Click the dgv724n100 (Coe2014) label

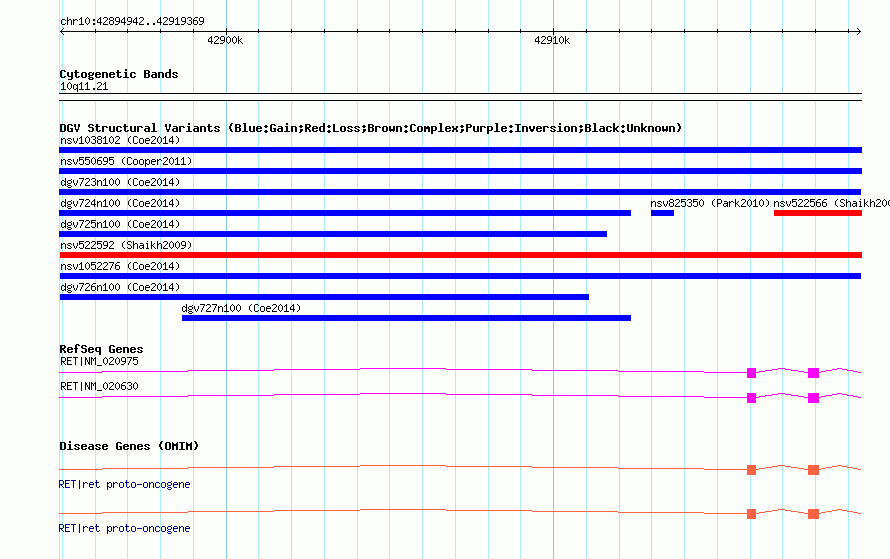coord(120,203)
